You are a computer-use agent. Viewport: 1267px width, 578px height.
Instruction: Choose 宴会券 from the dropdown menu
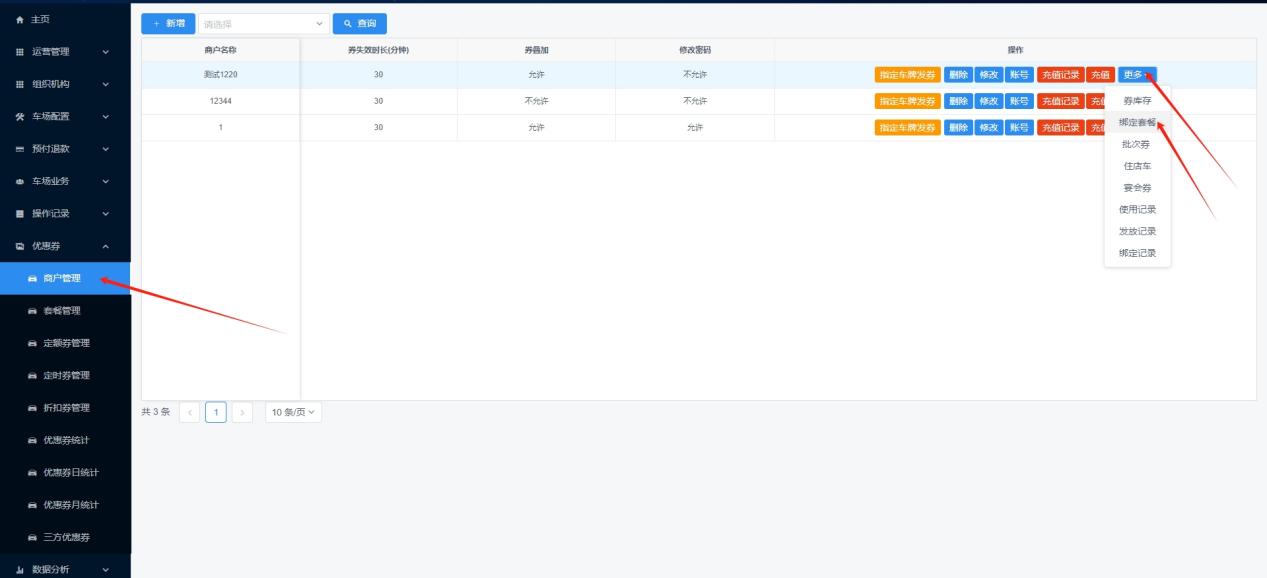tap(1137, 187)
